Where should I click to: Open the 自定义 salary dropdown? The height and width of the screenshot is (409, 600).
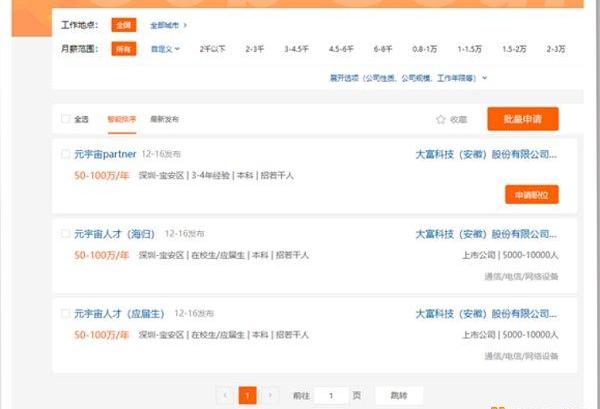click(165, 48)
